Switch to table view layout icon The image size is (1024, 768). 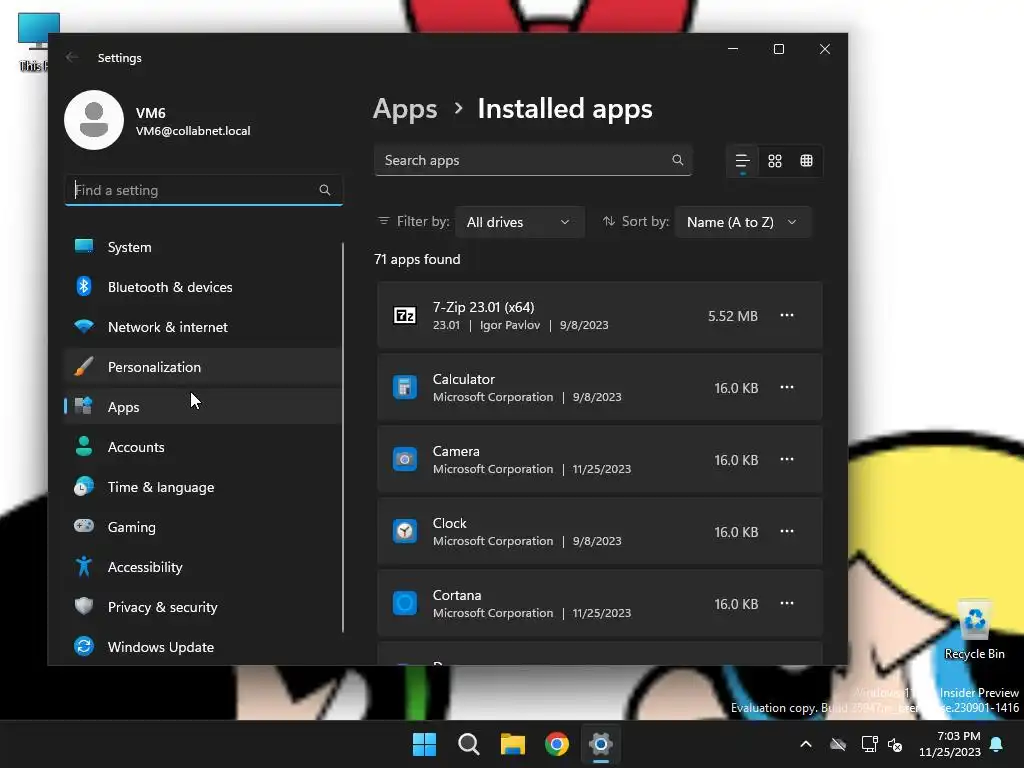tap(807, 161)
